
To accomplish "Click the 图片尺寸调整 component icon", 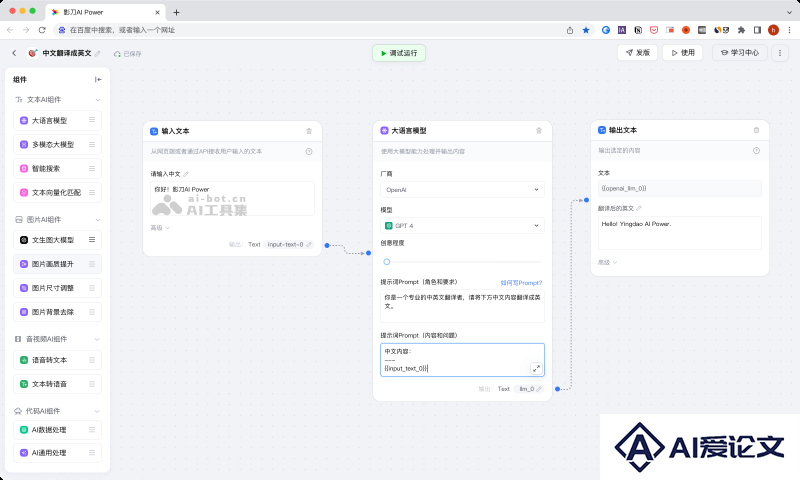I will [x=24, y=288].
